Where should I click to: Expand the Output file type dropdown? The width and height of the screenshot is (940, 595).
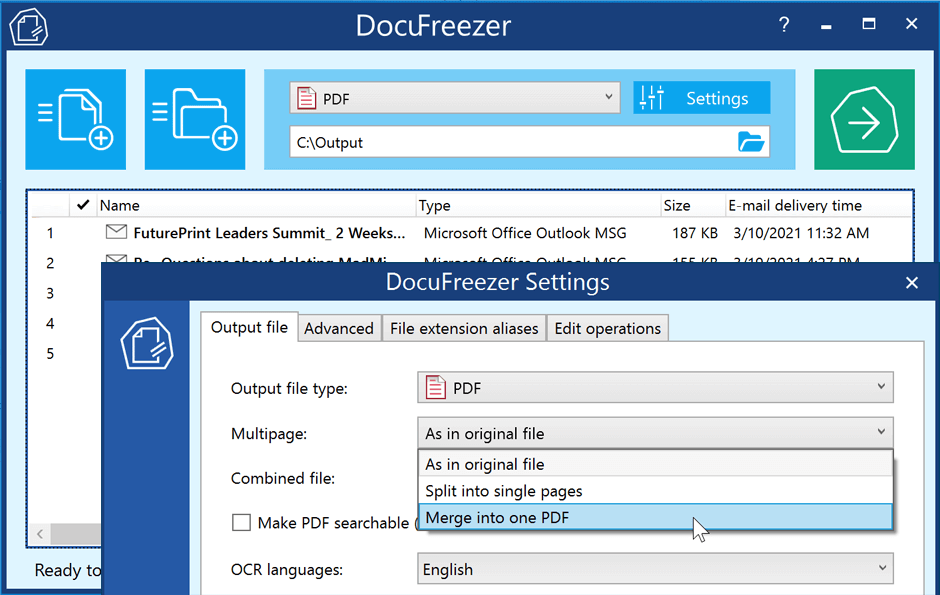coord(655,388)
